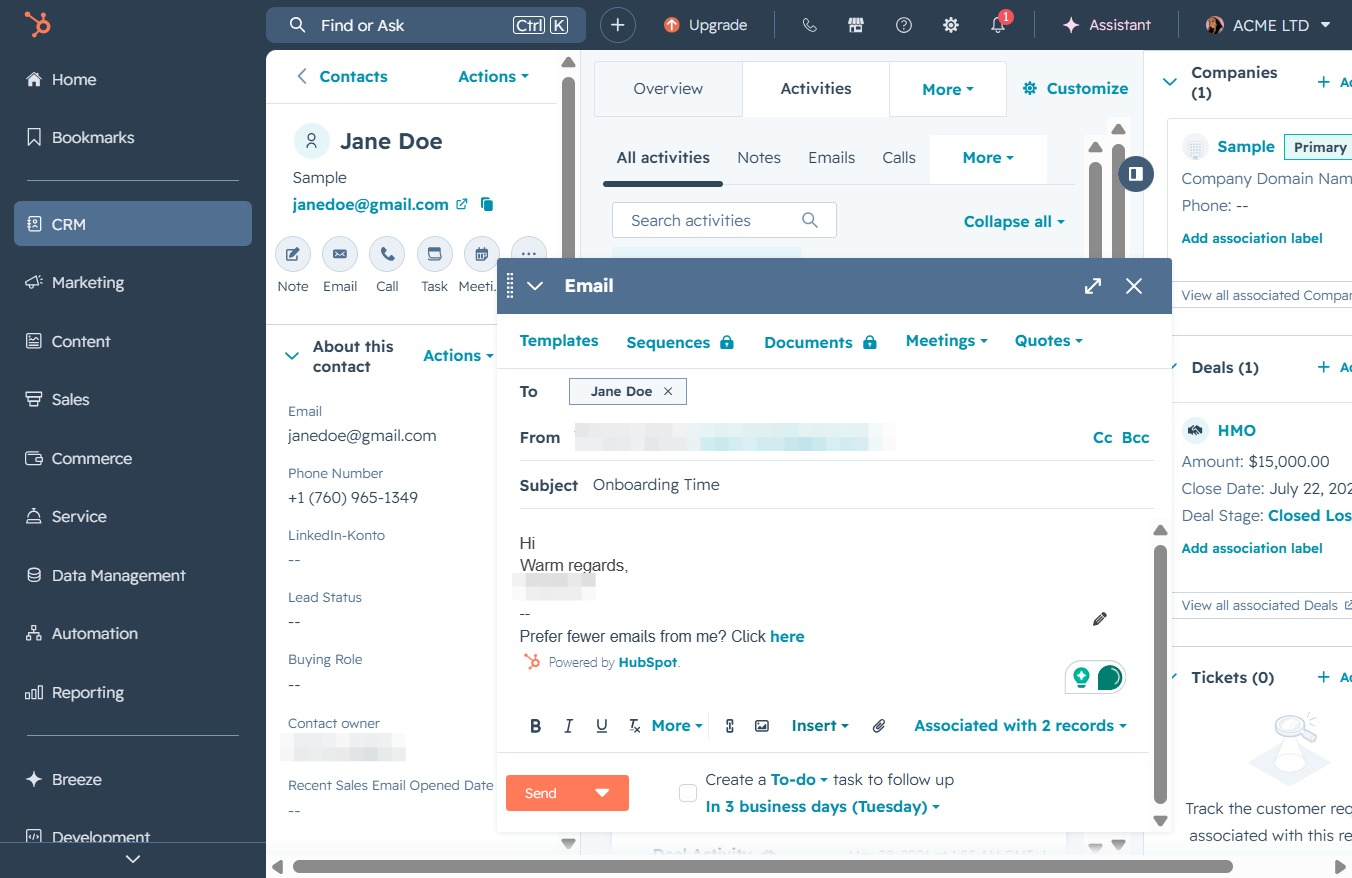Open the Collapse all dropdown
The height and width of the screenshot is (878, 1352).
click(x=1014, y=221)
